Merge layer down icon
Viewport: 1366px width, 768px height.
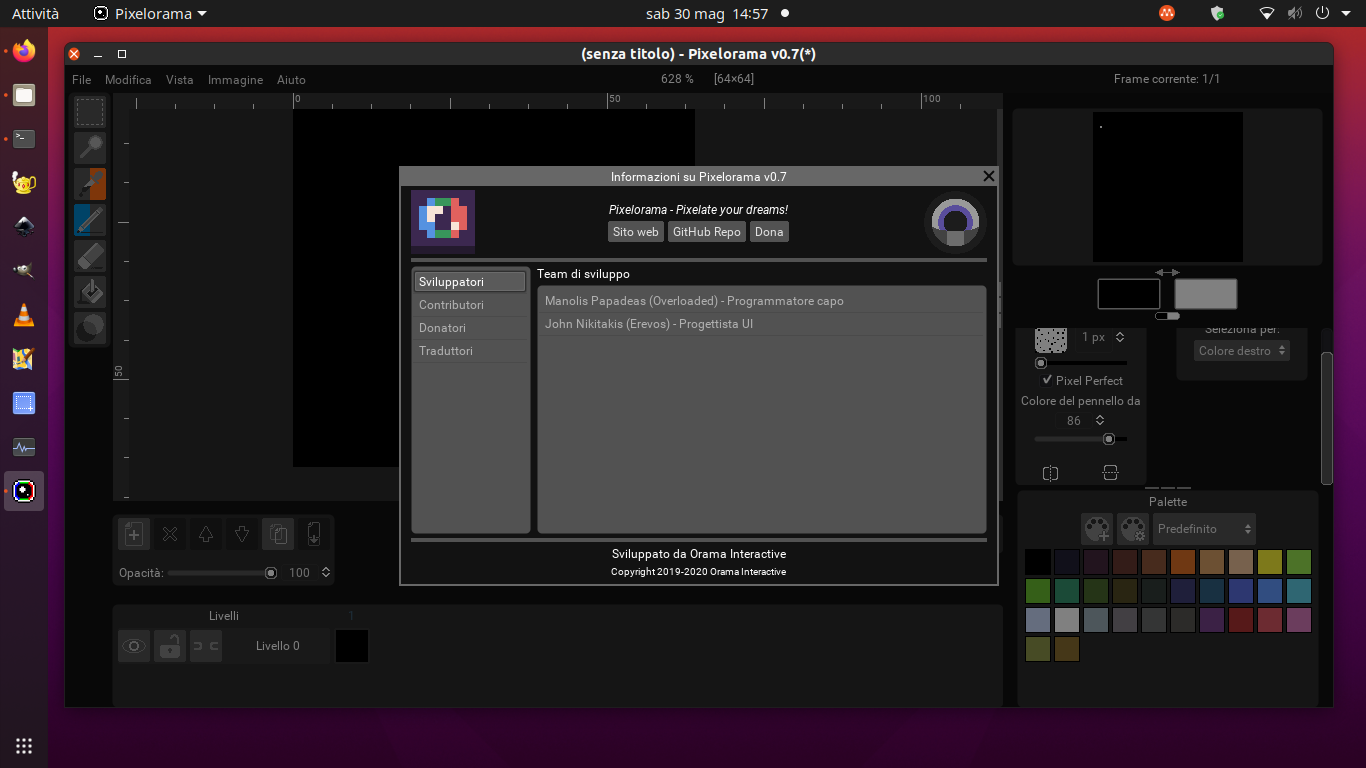(314, 534)
